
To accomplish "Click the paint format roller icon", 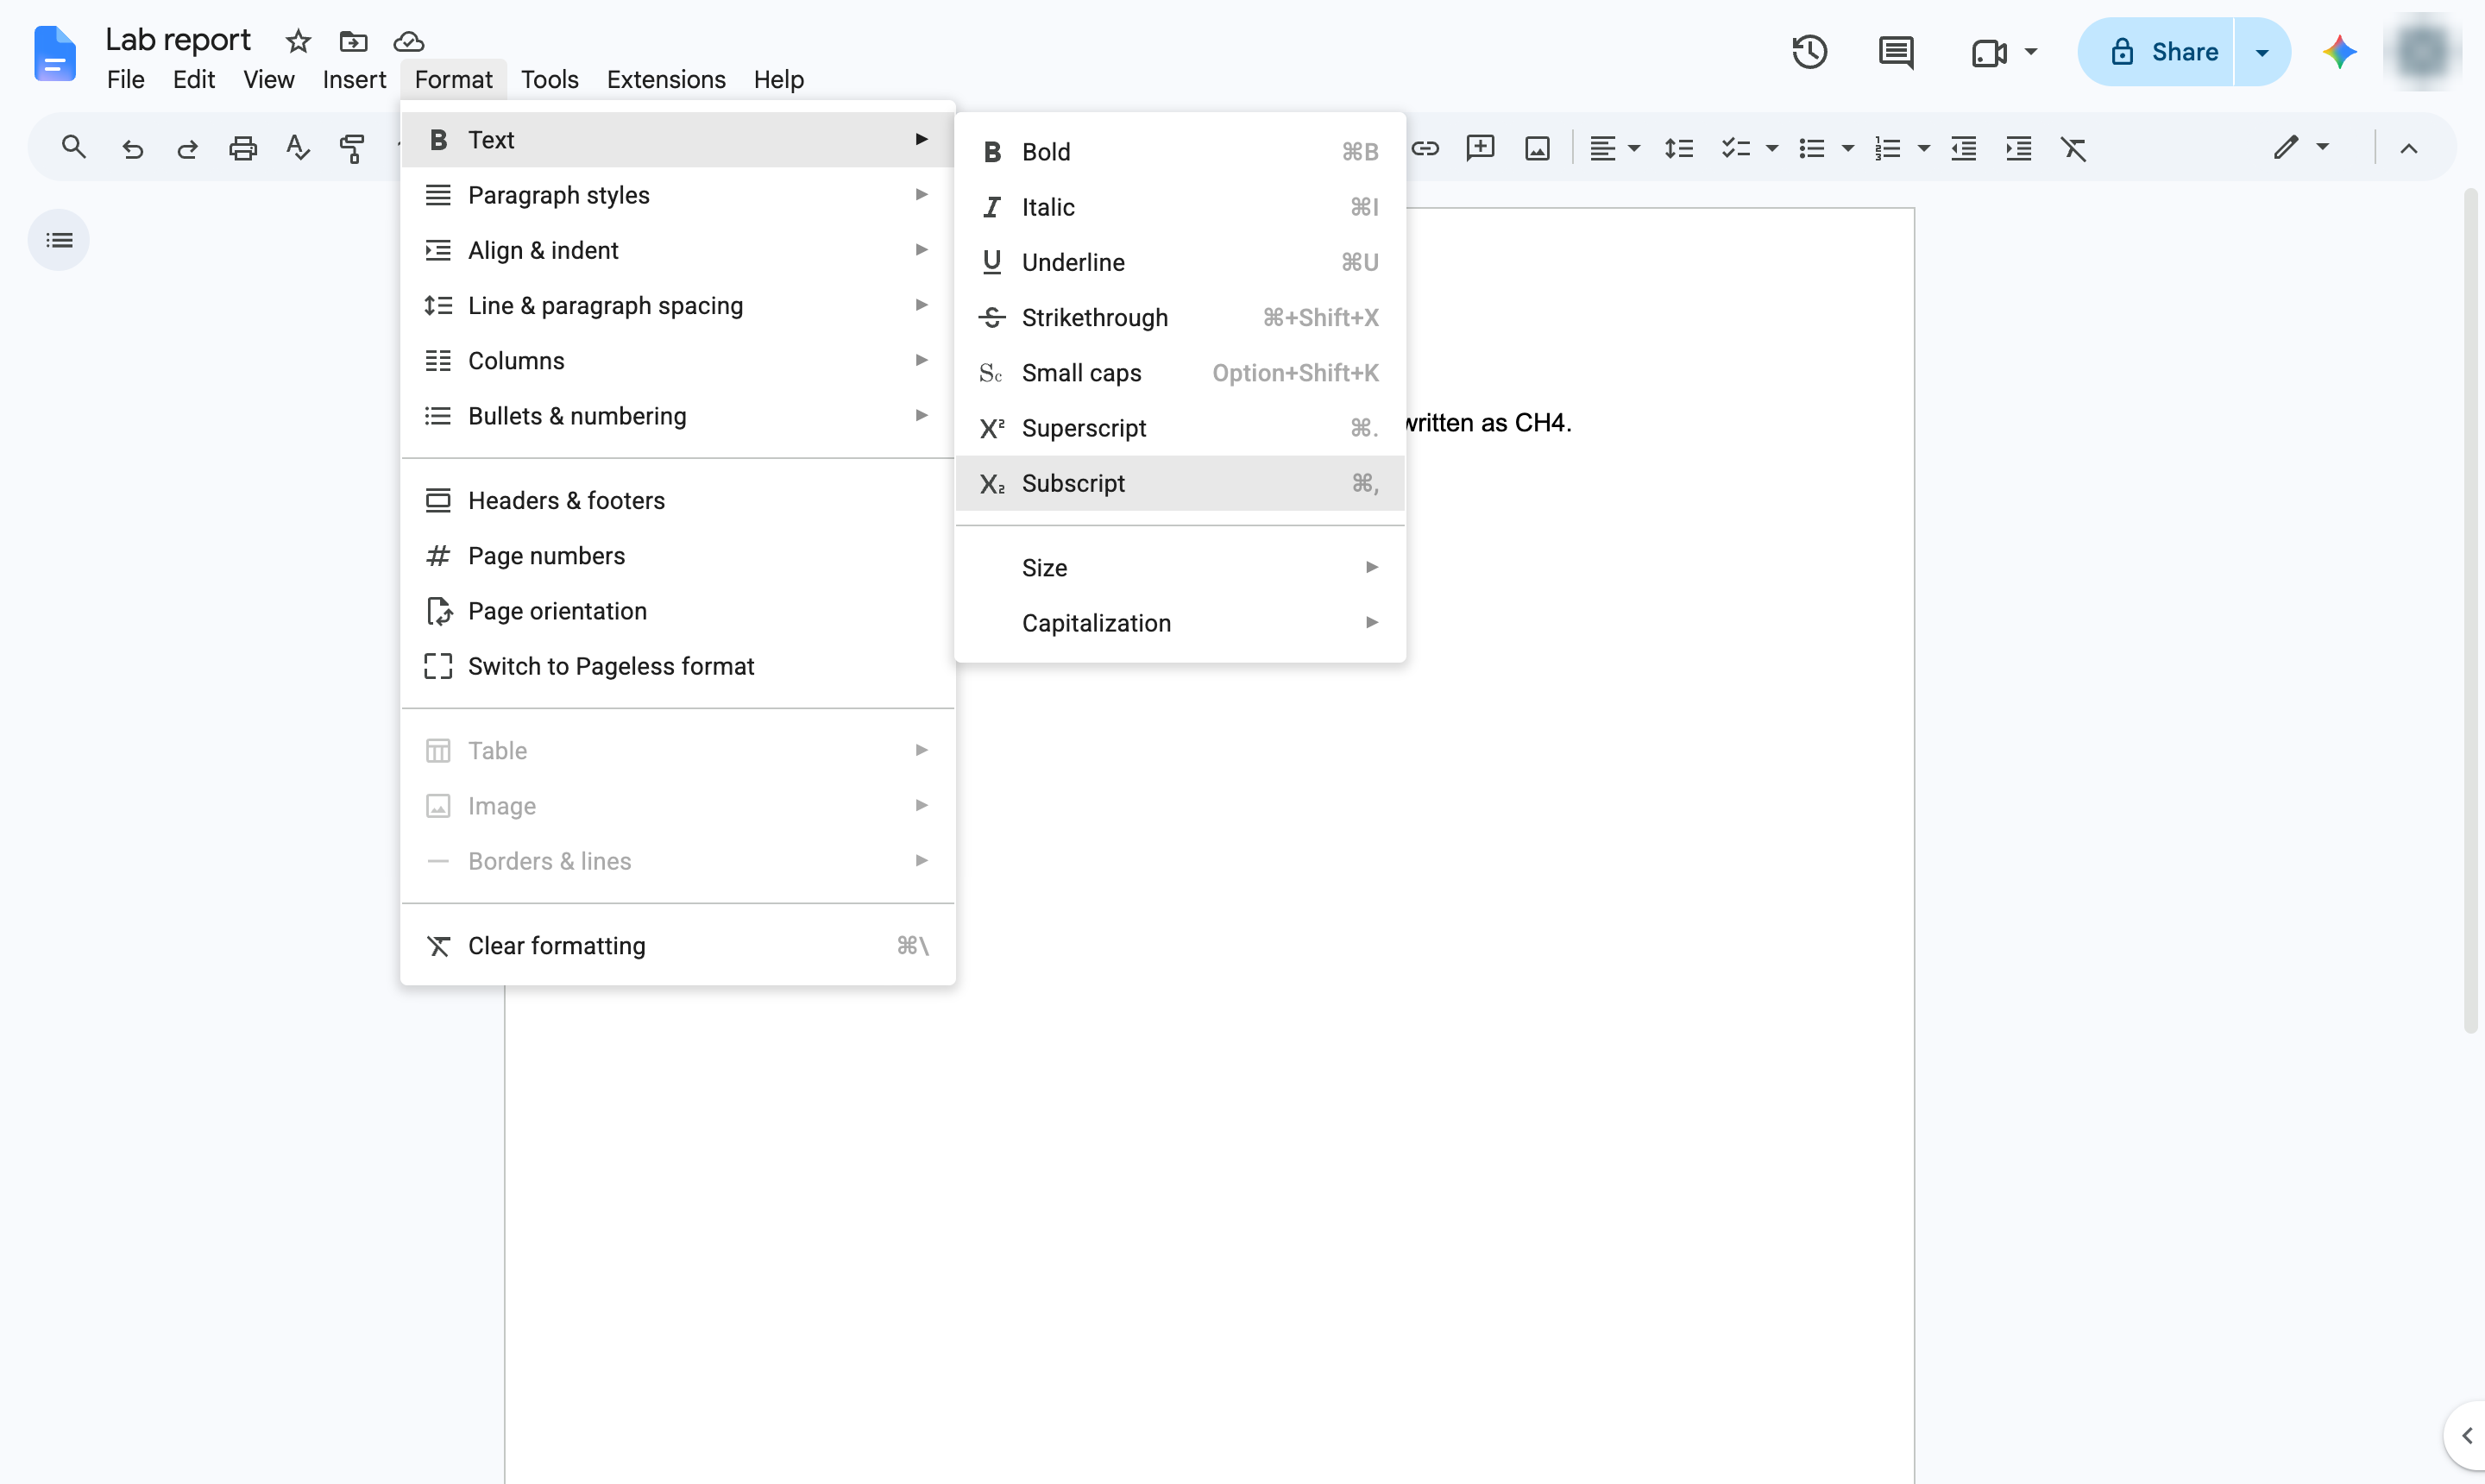I will [x=352, y=149].
